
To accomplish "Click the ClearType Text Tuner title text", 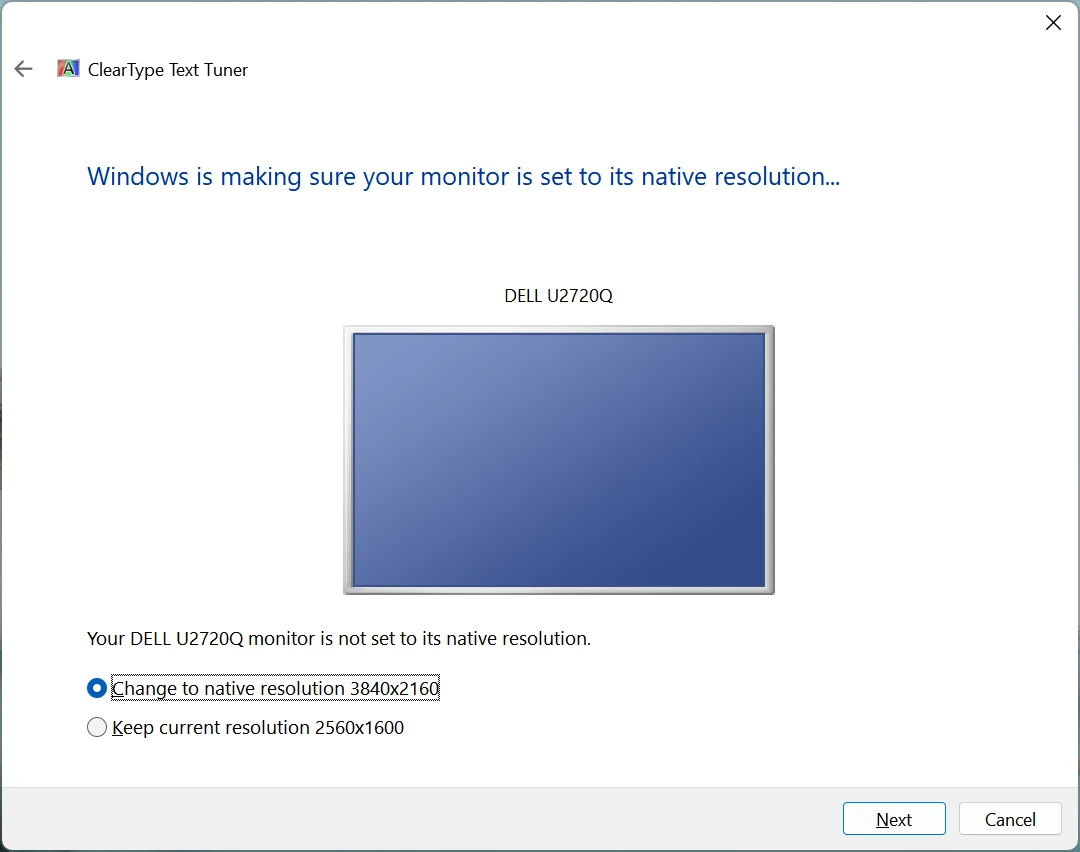I will click(165, 70).
